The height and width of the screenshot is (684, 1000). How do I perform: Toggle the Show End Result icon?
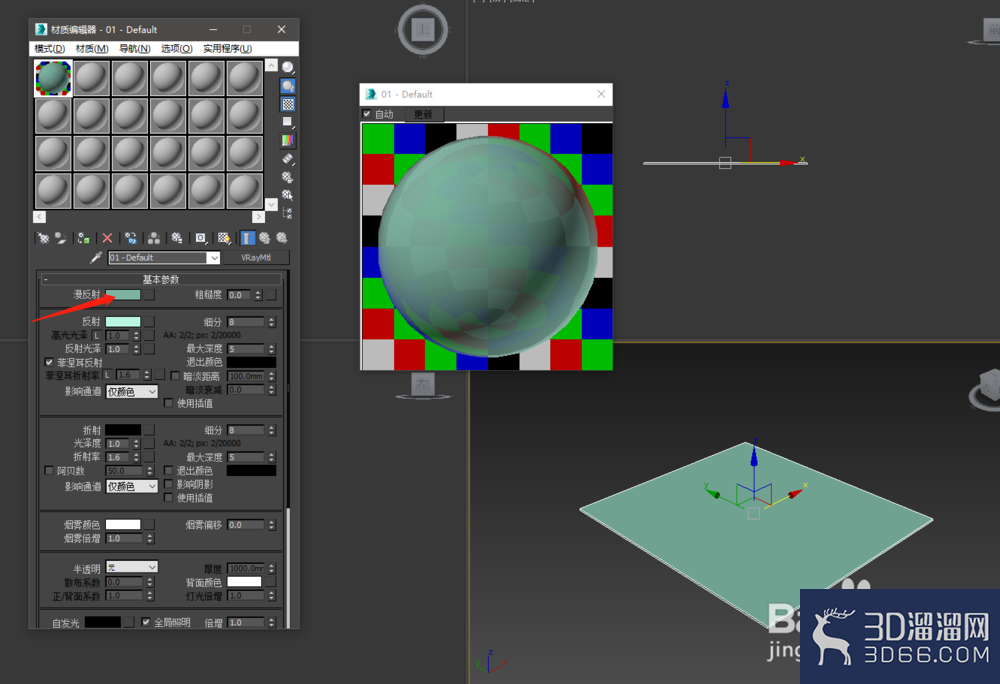tap(247, 238)
